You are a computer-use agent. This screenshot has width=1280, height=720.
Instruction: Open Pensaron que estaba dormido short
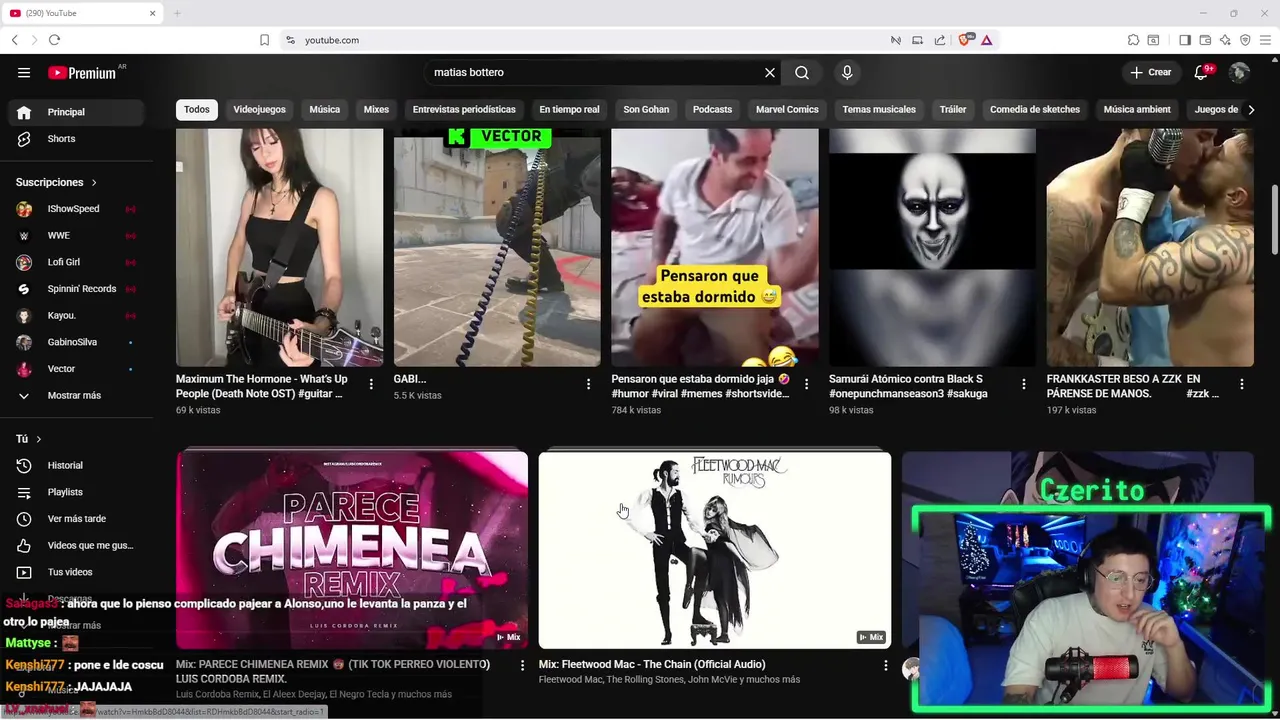(714, 247)
